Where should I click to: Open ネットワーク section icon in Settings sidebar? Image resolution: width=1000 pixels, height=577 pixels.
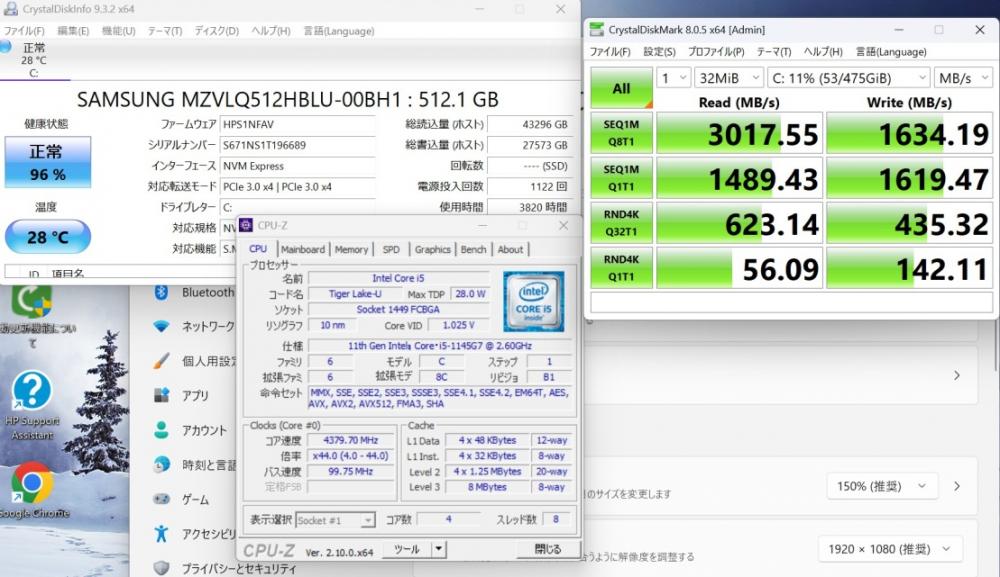click(161, 326)
